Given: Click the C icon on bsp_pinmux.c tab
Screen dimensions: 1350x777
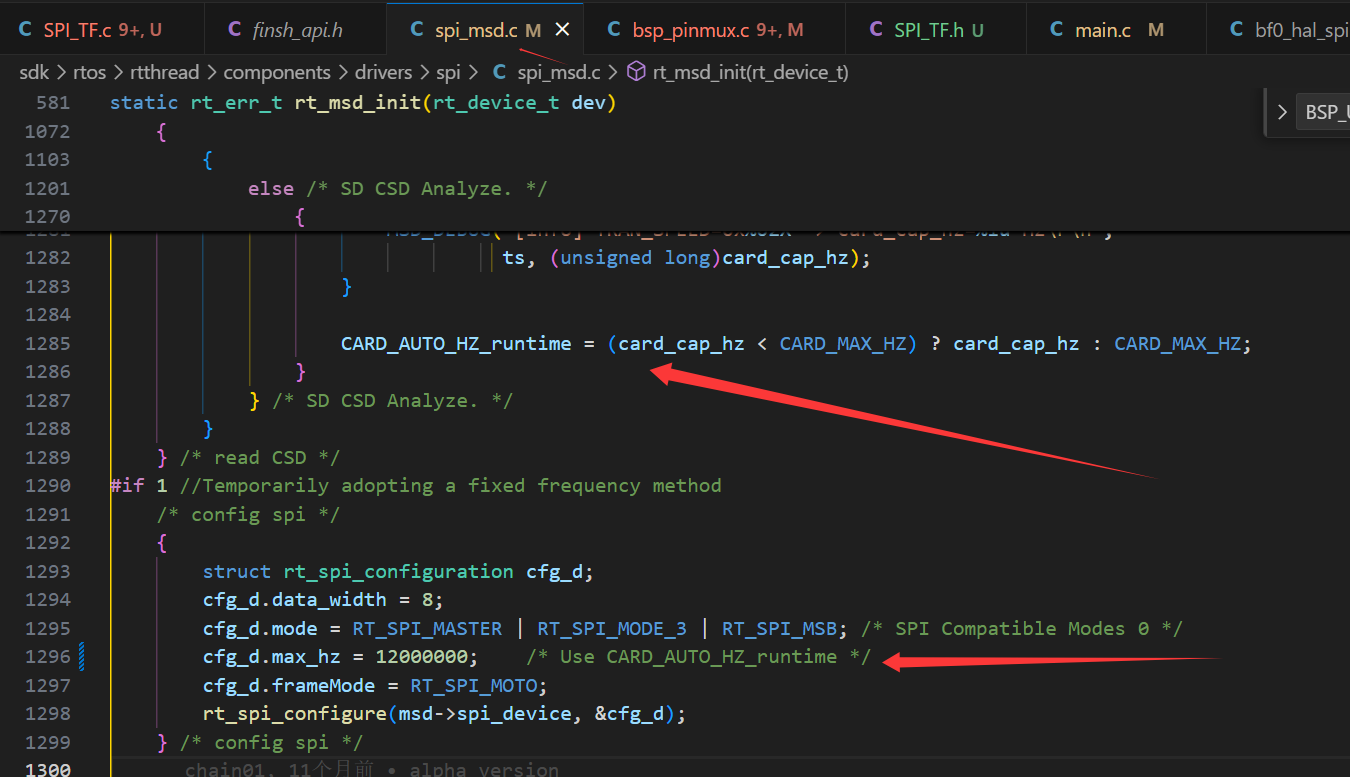Looking at the screenshot, I should click(x=613, y=30).
